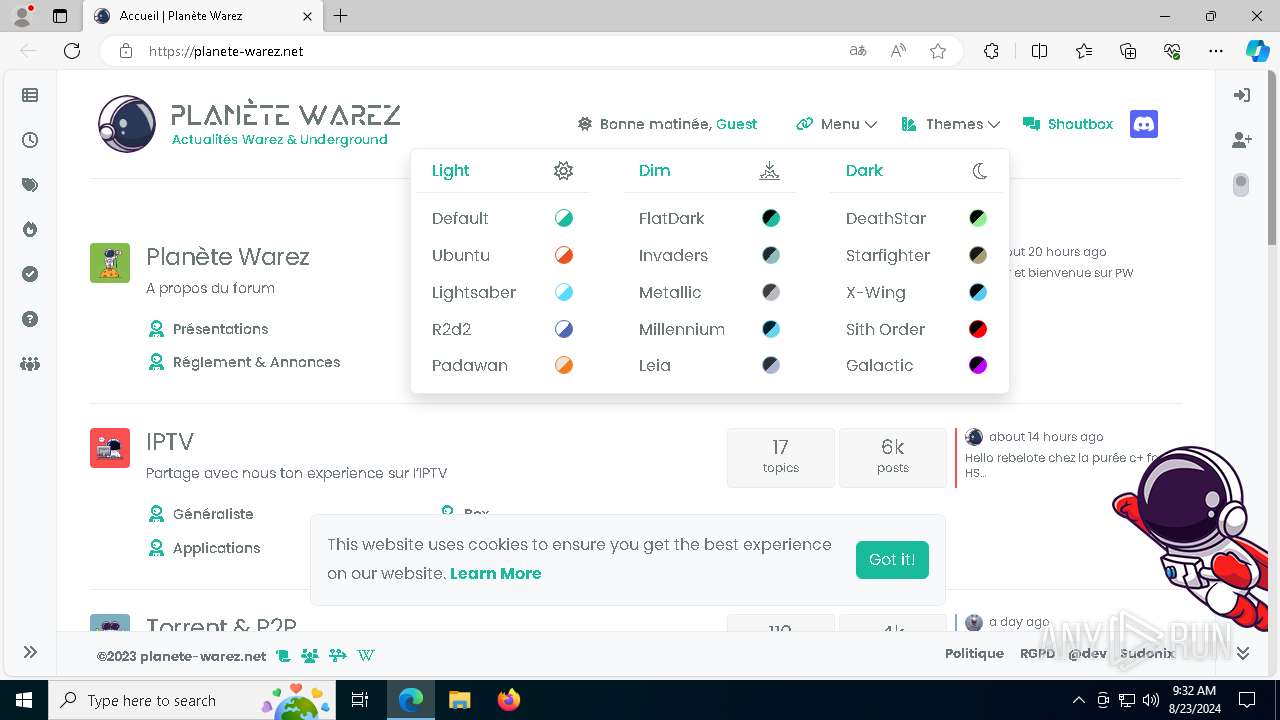
Task: Click the check-circle icon in left sidebar
Action: [x=30, y=274]
